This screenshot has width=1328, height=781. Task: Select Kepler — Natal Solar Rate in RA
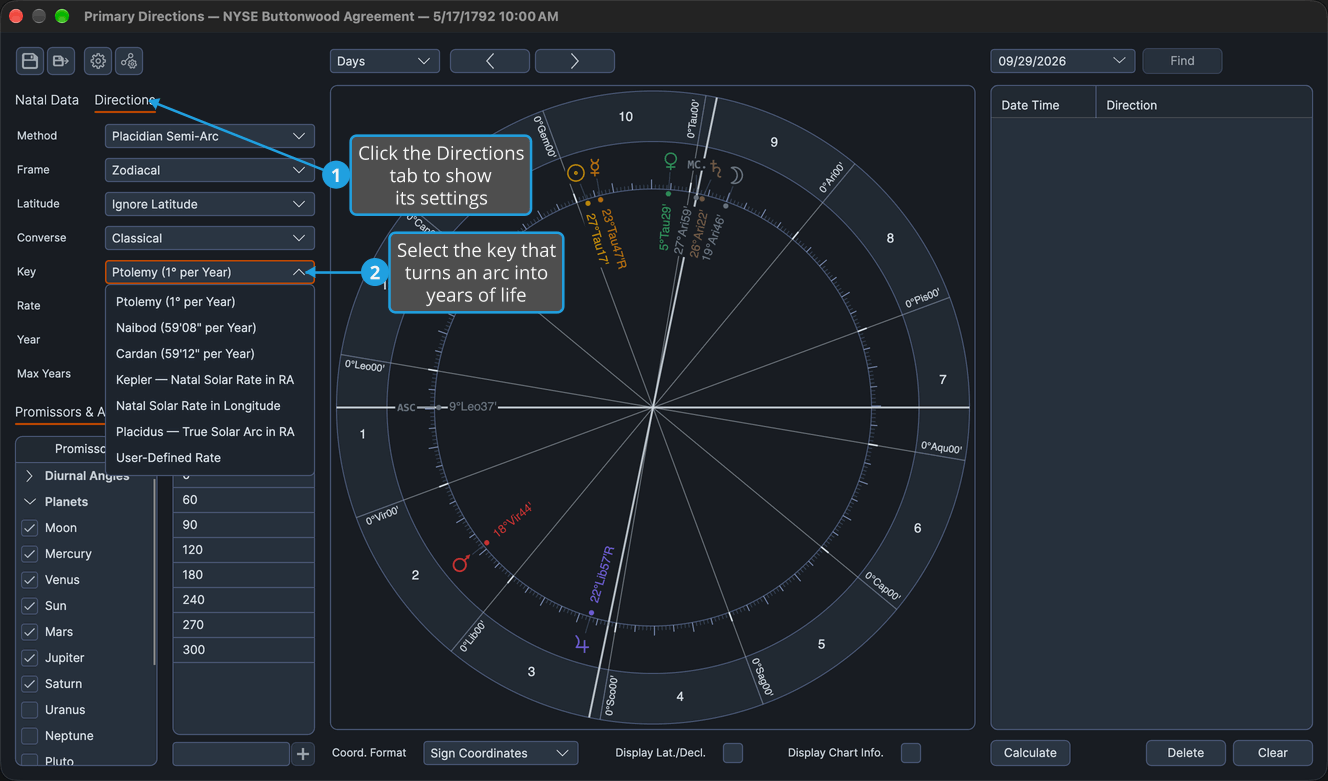pyautogui.click(x=210, y=380)
